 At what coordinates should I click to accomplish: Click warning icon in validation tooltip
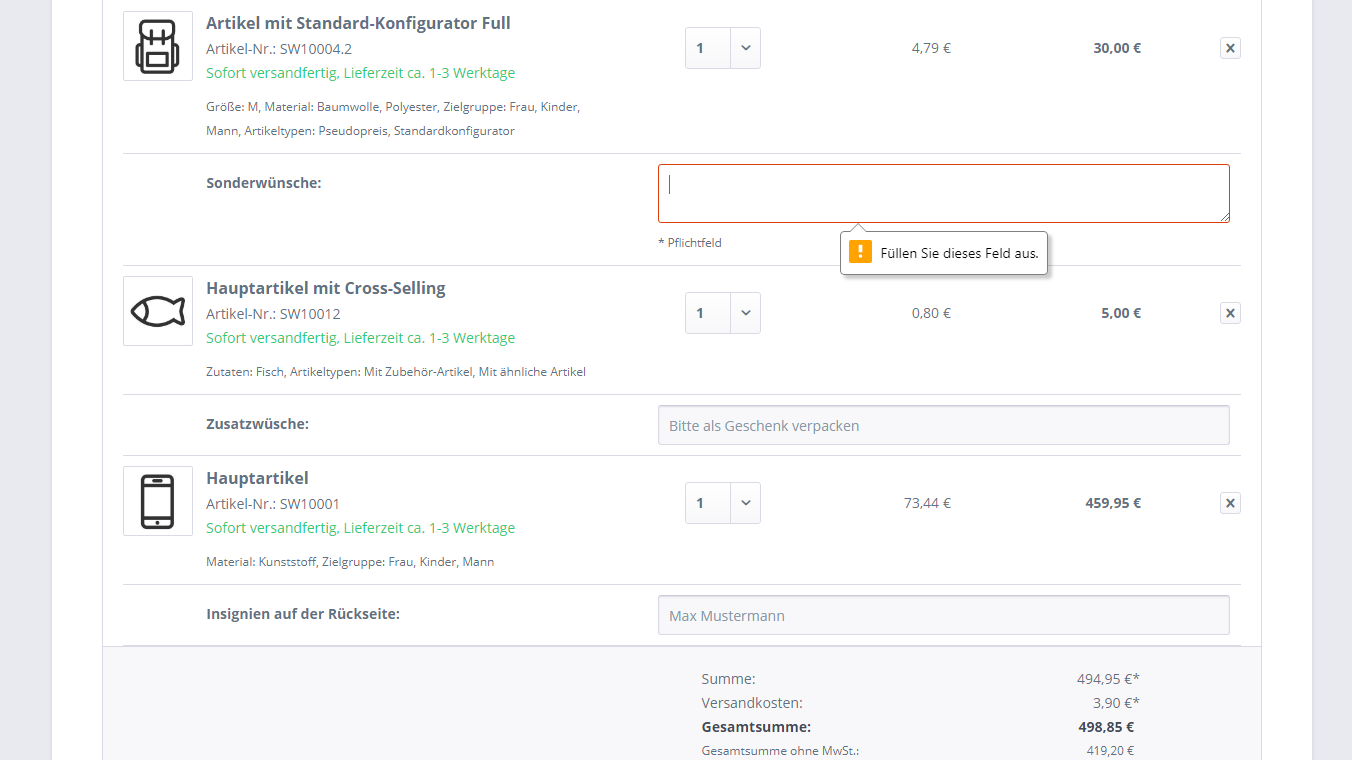coord(860,252)
